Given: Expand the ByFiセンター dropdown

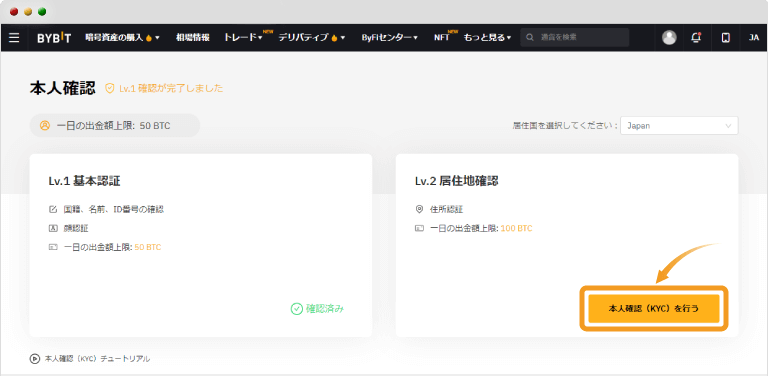Looking at the screenshot, I should 389,37.
